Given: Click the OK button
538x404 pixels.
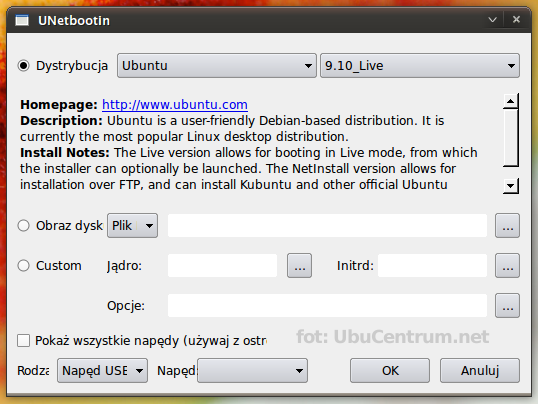Looking at the screenshot, I should tap(390, 371).
